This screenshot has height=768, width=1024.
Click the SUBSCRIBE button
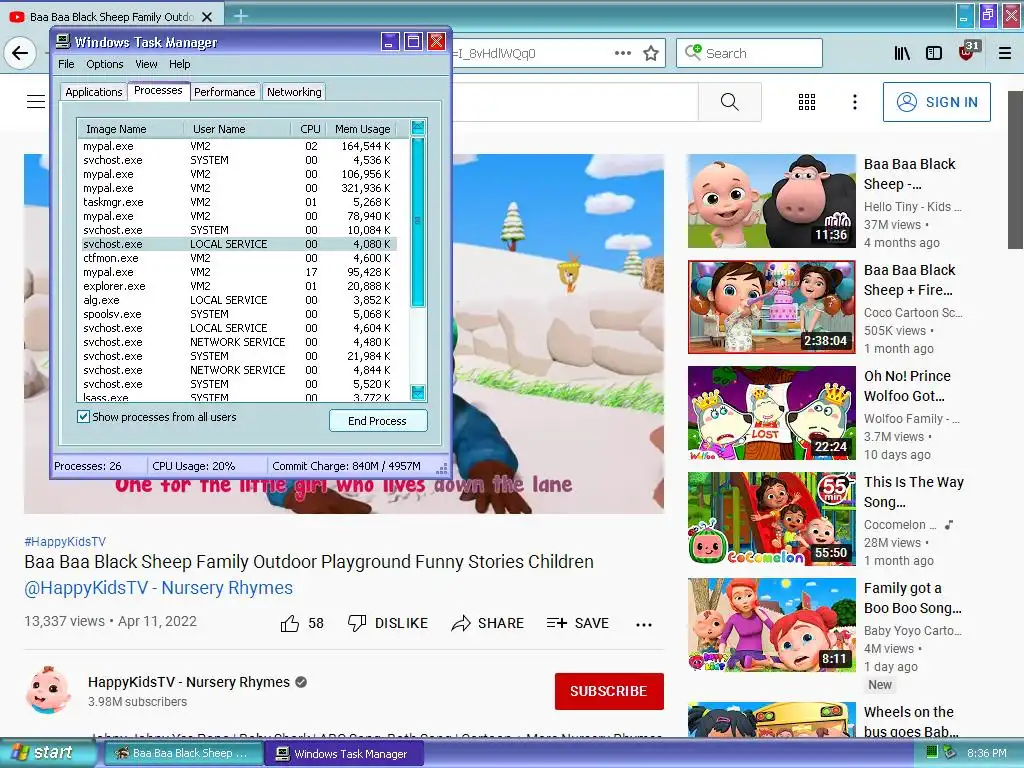pyautogui.click(x=609, y=691)
